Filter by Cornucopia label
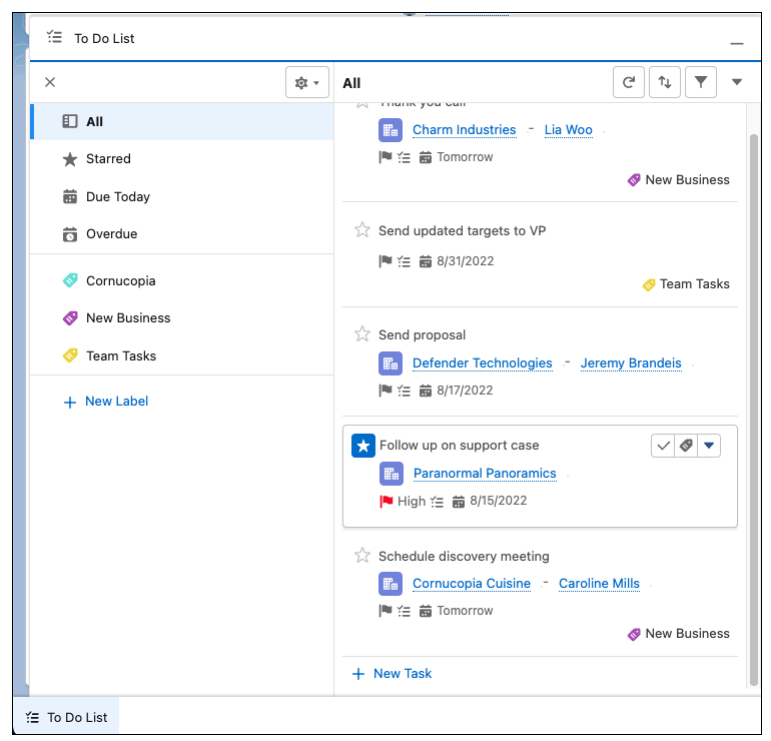This screenshot has height=741, width=771. (182, 281)
